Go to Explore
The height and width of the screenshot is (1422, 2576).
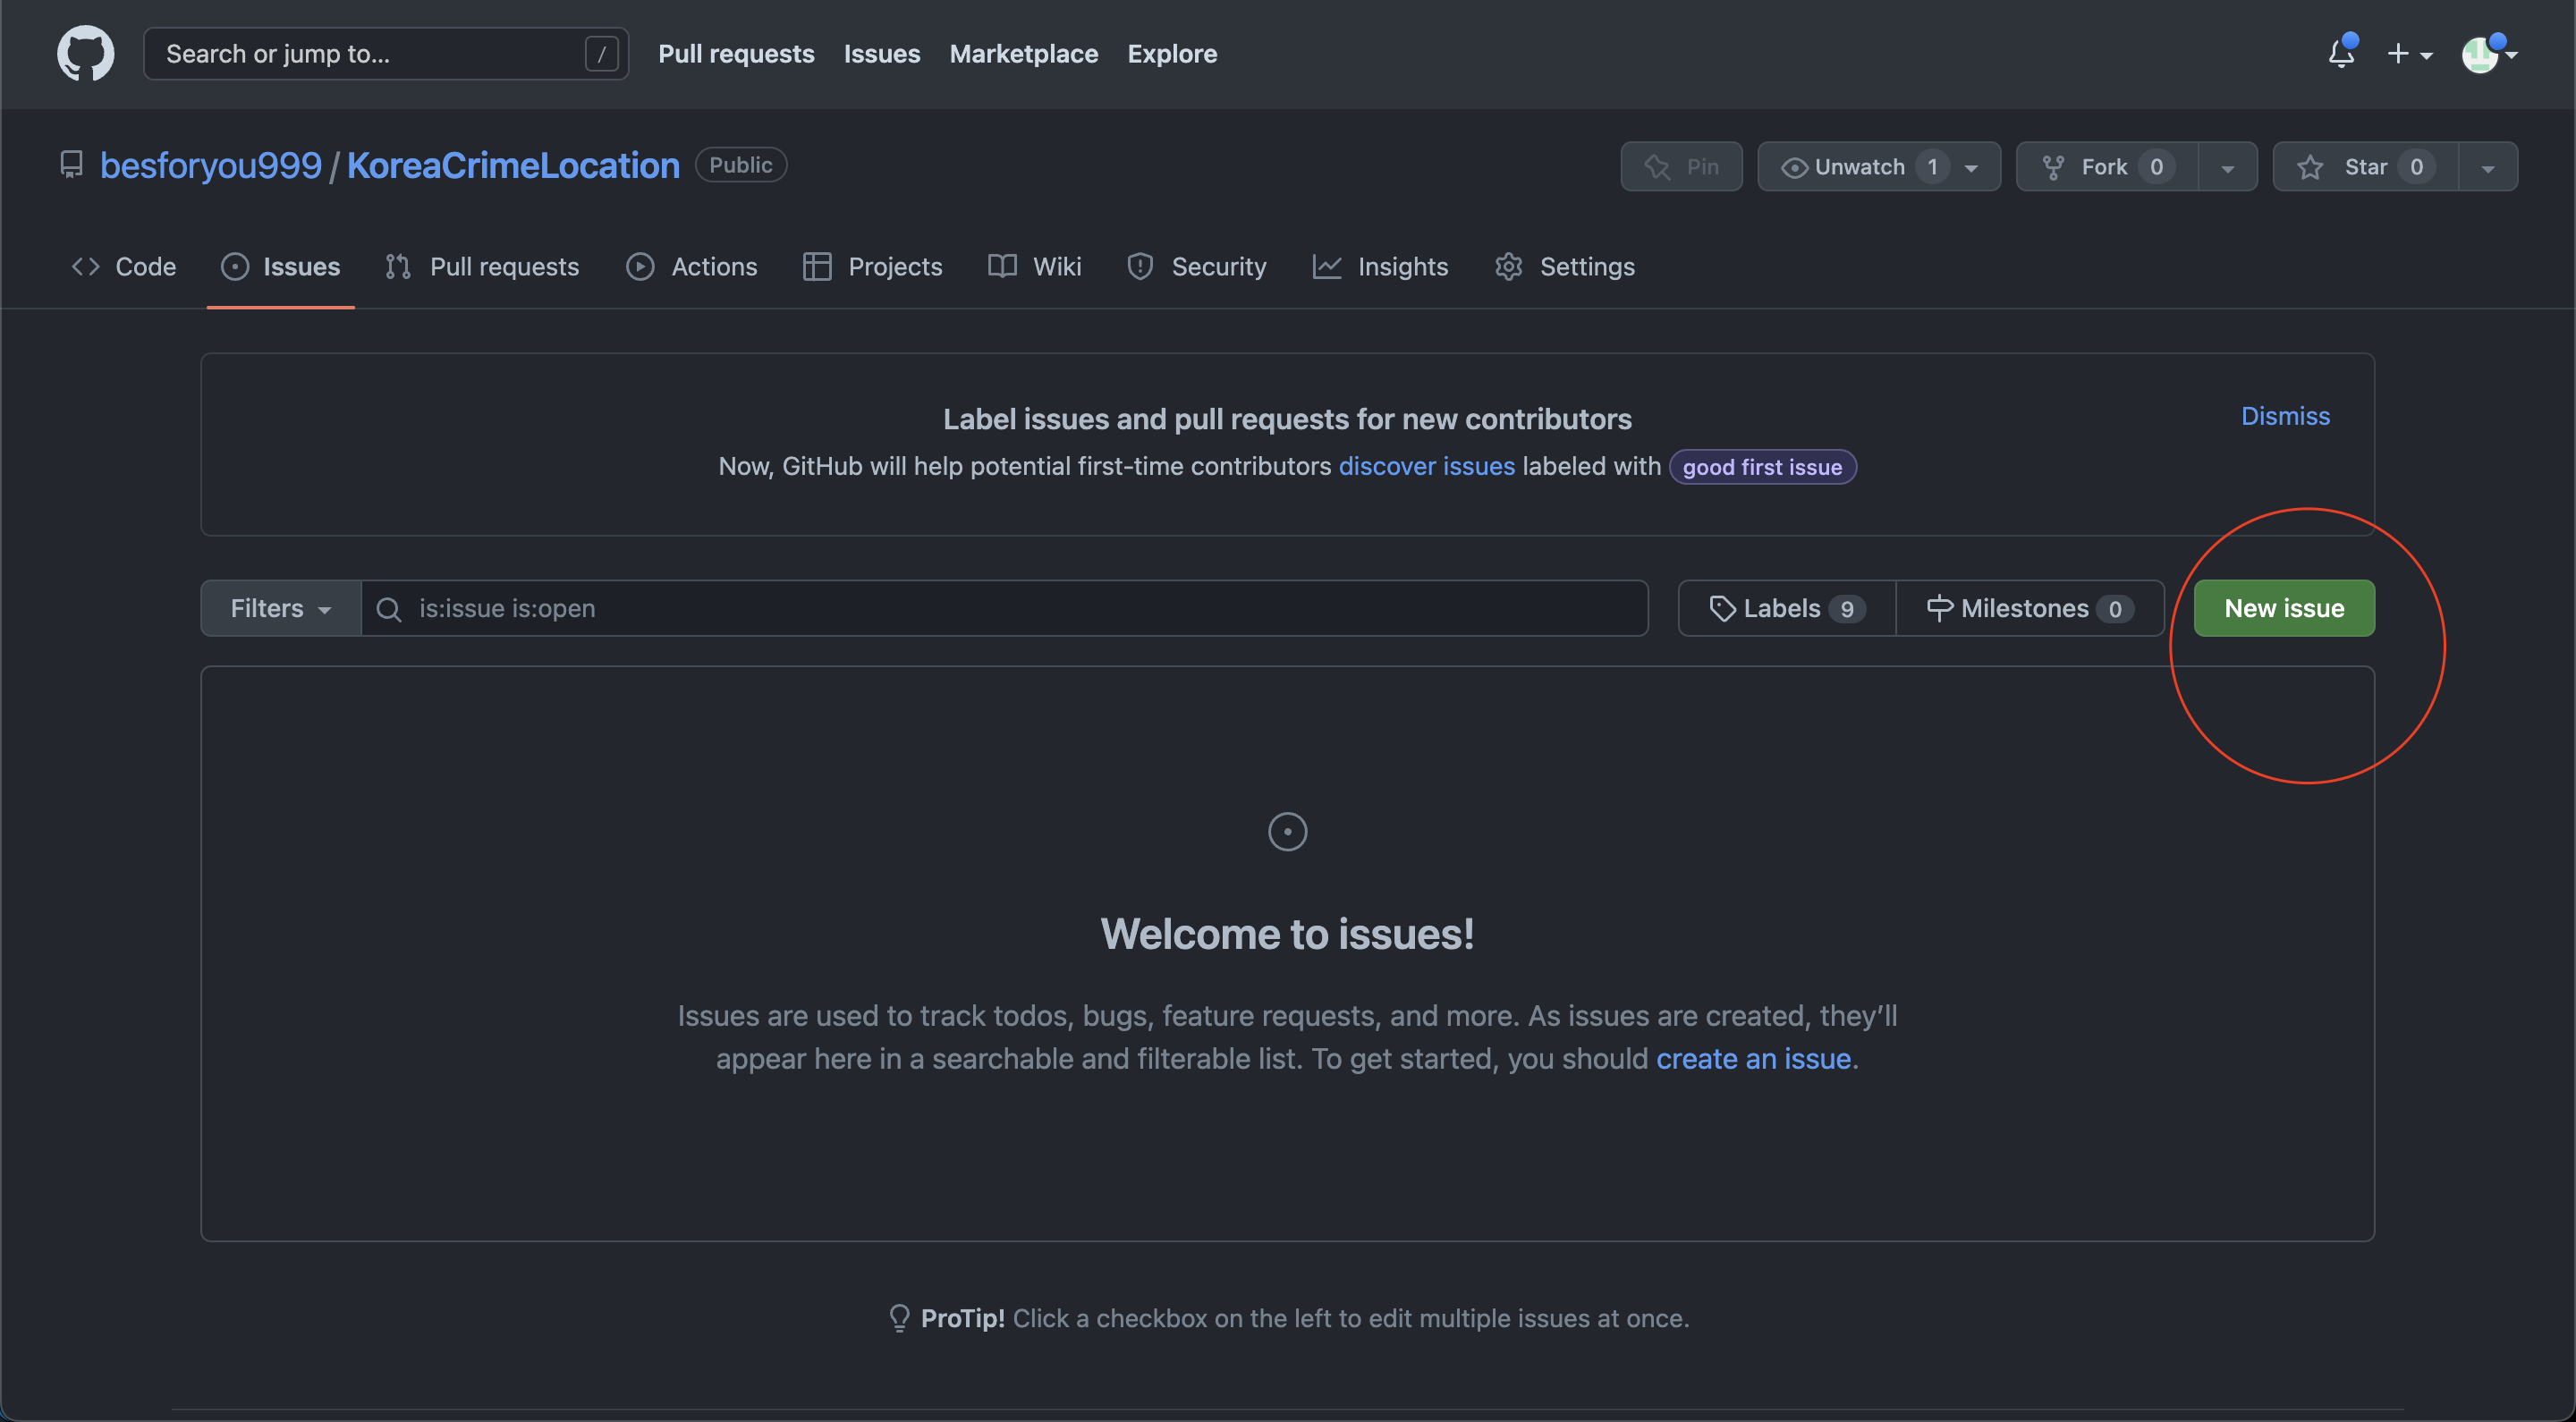[1172, 53]
